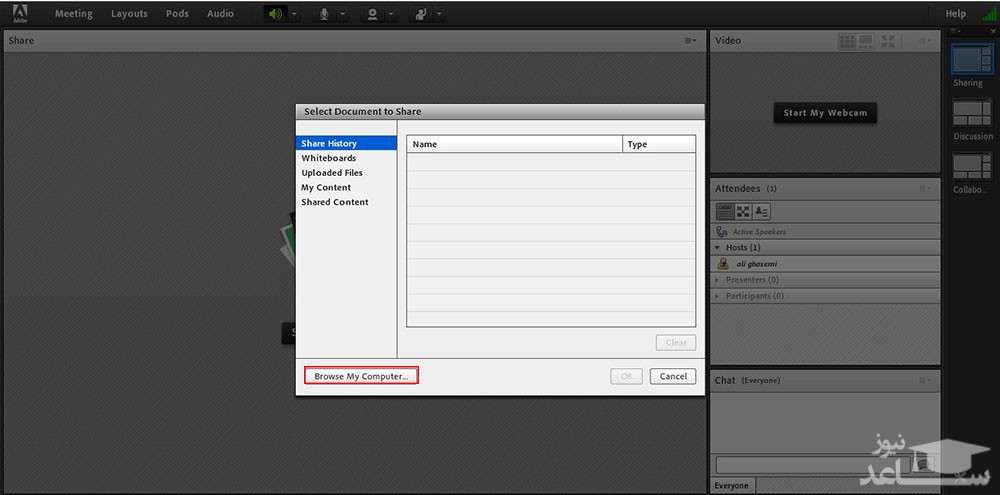Select attendee list view icon

(725, 211)
